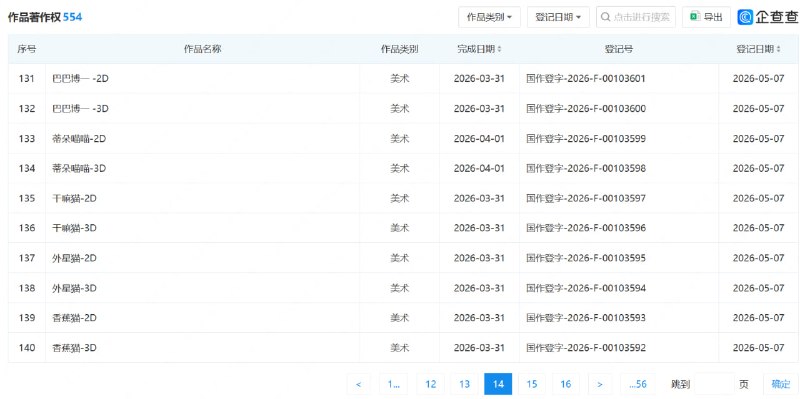Click 美术 category in row 131
The image size is (800, 399).
(x=399, y=79)
